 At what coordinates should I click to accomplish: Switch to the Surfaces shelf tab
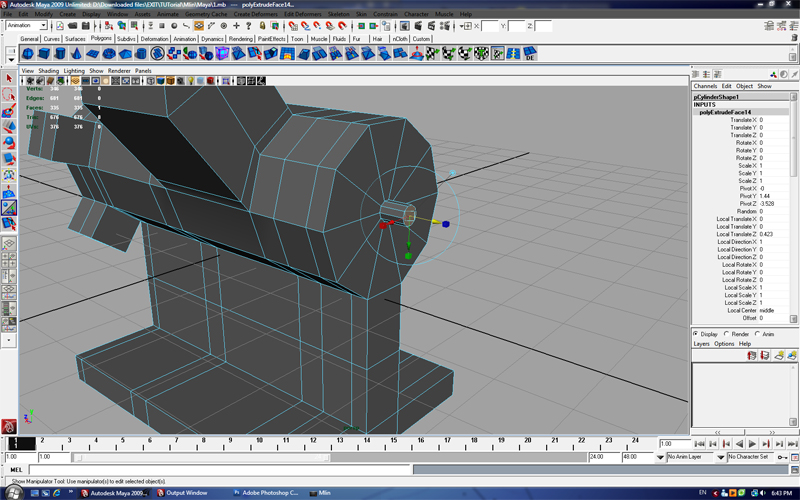tap(76, 39)
